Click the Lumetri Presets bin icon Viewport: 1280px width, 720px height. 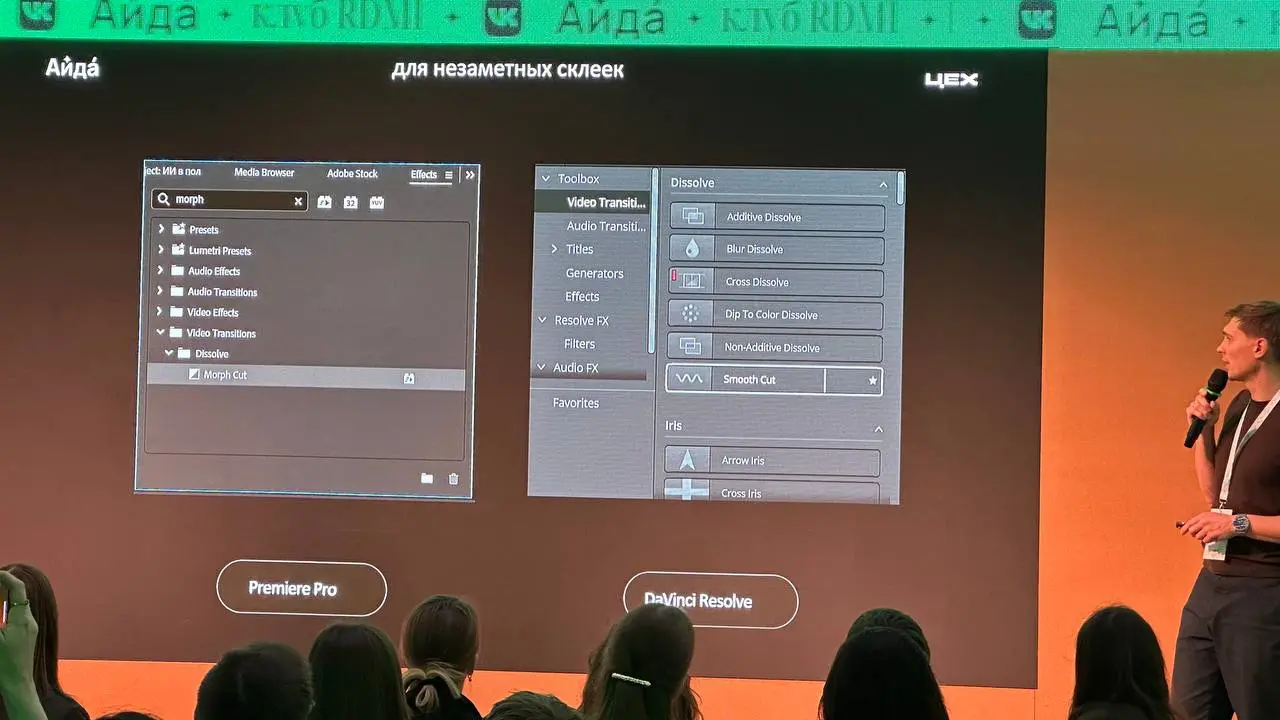pyautogui.click(x=178, y=250)
